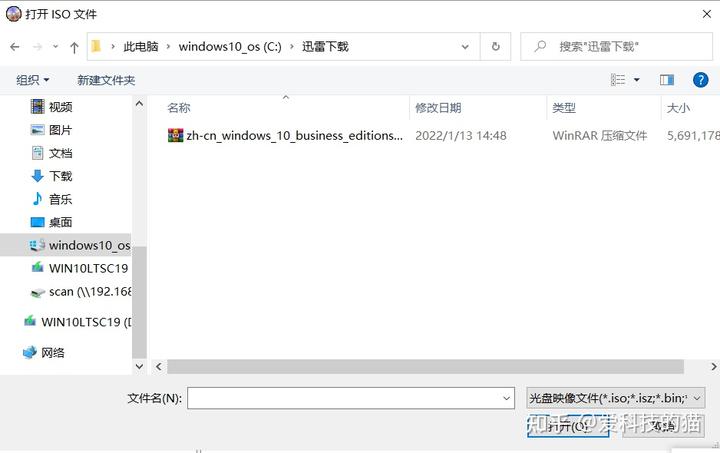This screenshot has height=453, width=720.
Task: Click the WinRAR icon of the ISO file
Action: pos(175,135)
